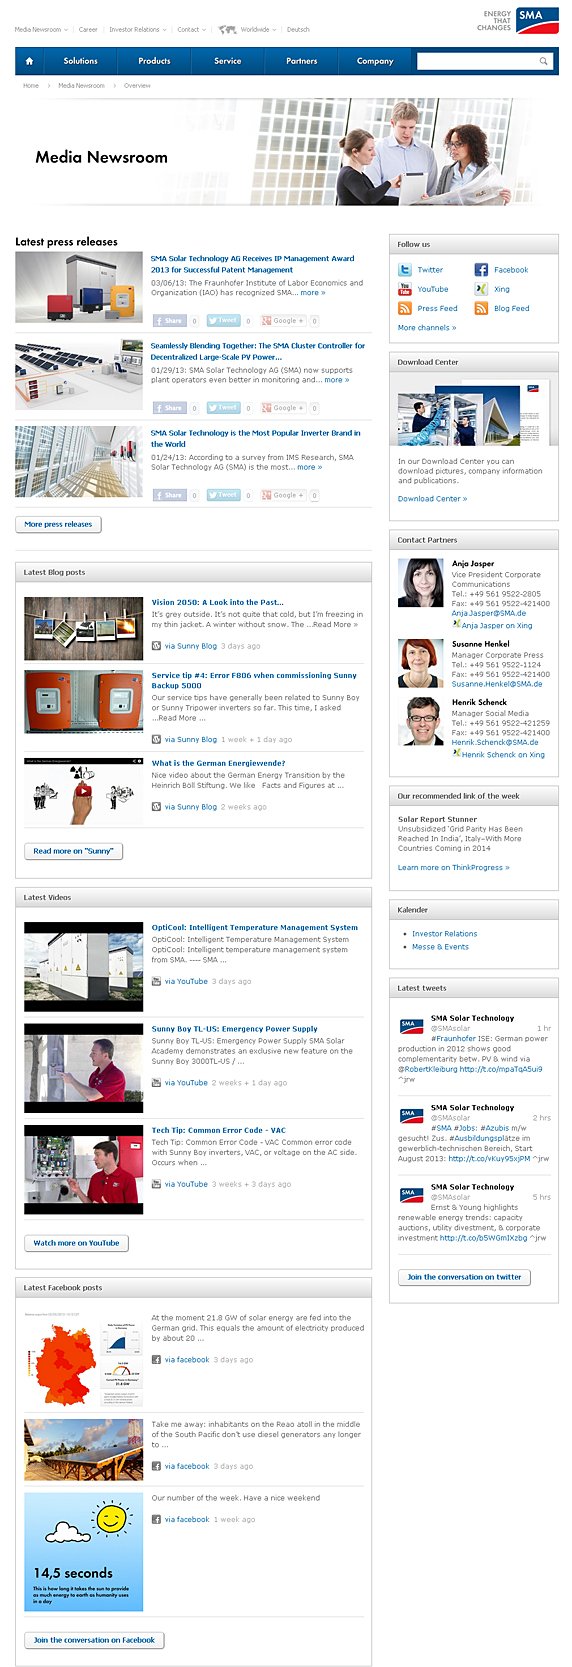572x1667 pixels.
Task: Open the #Fraunhofer hashtag in tweet
Action: (x=453, y=1038)
